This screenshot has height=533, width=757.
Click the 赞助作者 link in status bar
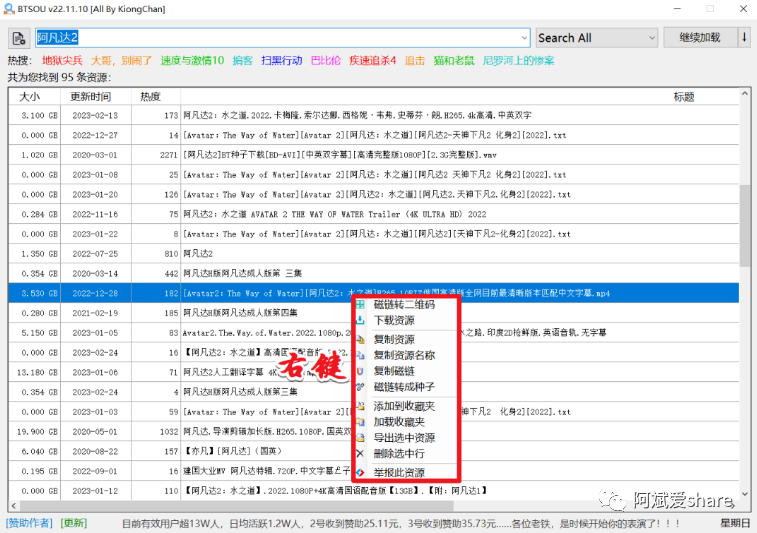29,523
